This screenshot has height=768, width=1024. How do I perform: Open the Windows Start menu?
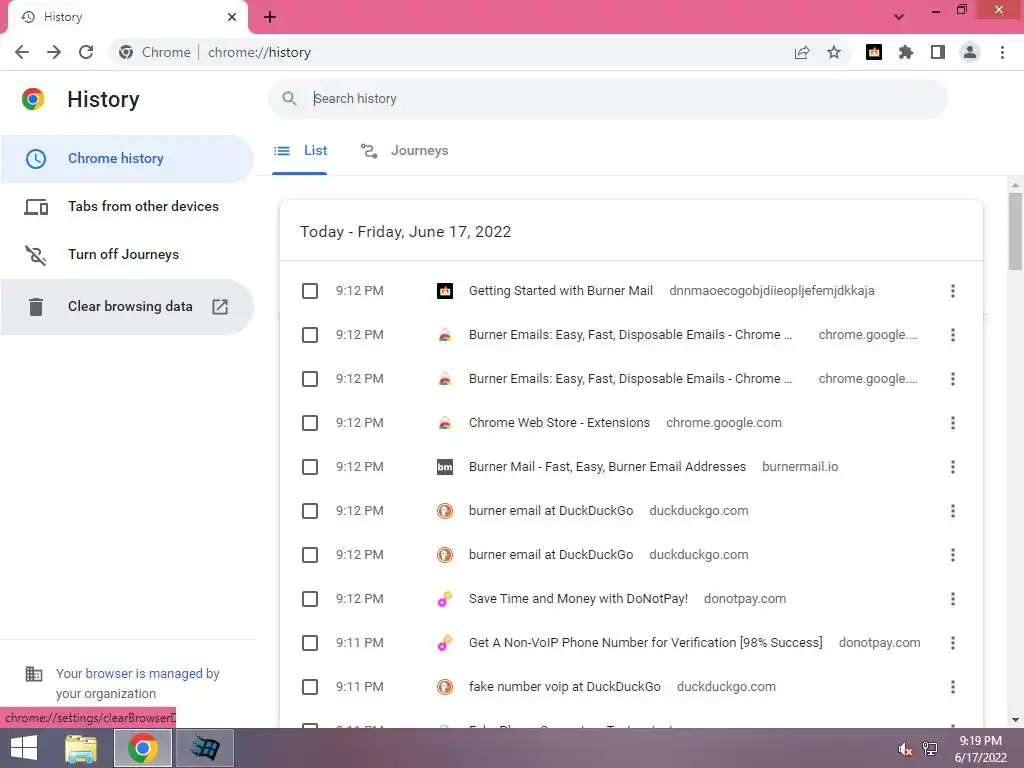[x=24, y=748]
